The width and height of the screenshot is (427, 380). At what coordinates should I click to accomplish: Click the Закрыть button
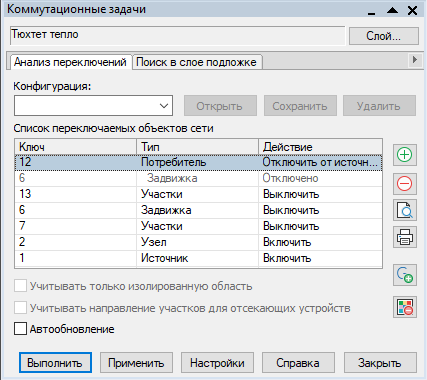point(380,363)
